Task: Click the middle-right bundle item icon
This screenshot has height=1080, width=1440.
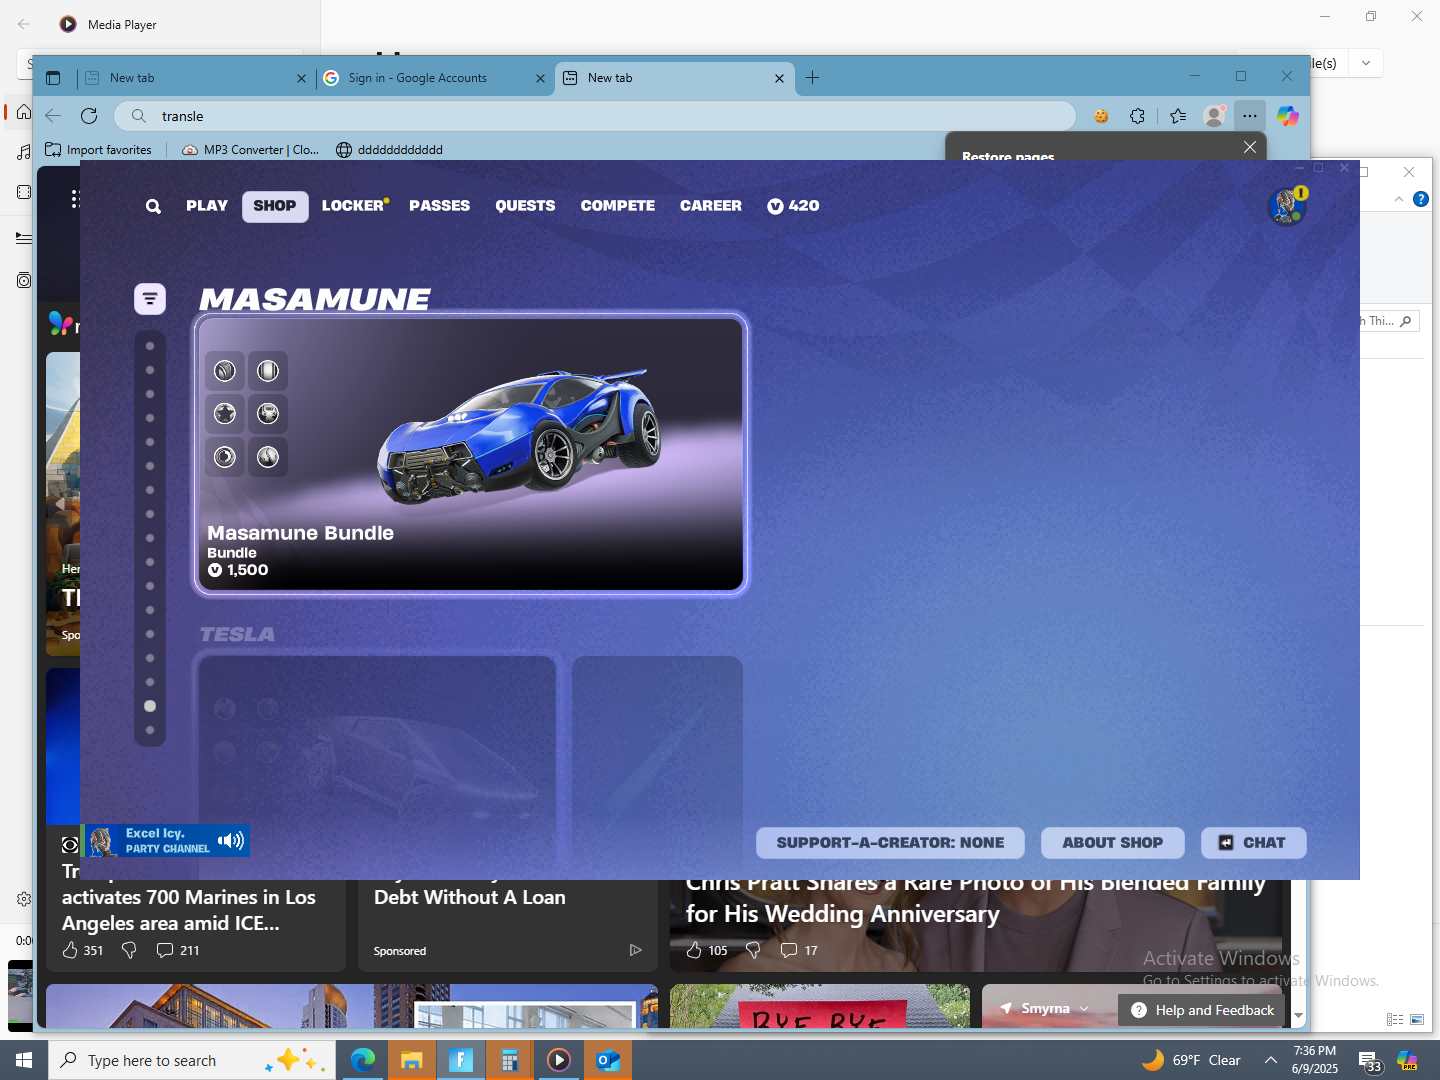Action: coord(268,414)
